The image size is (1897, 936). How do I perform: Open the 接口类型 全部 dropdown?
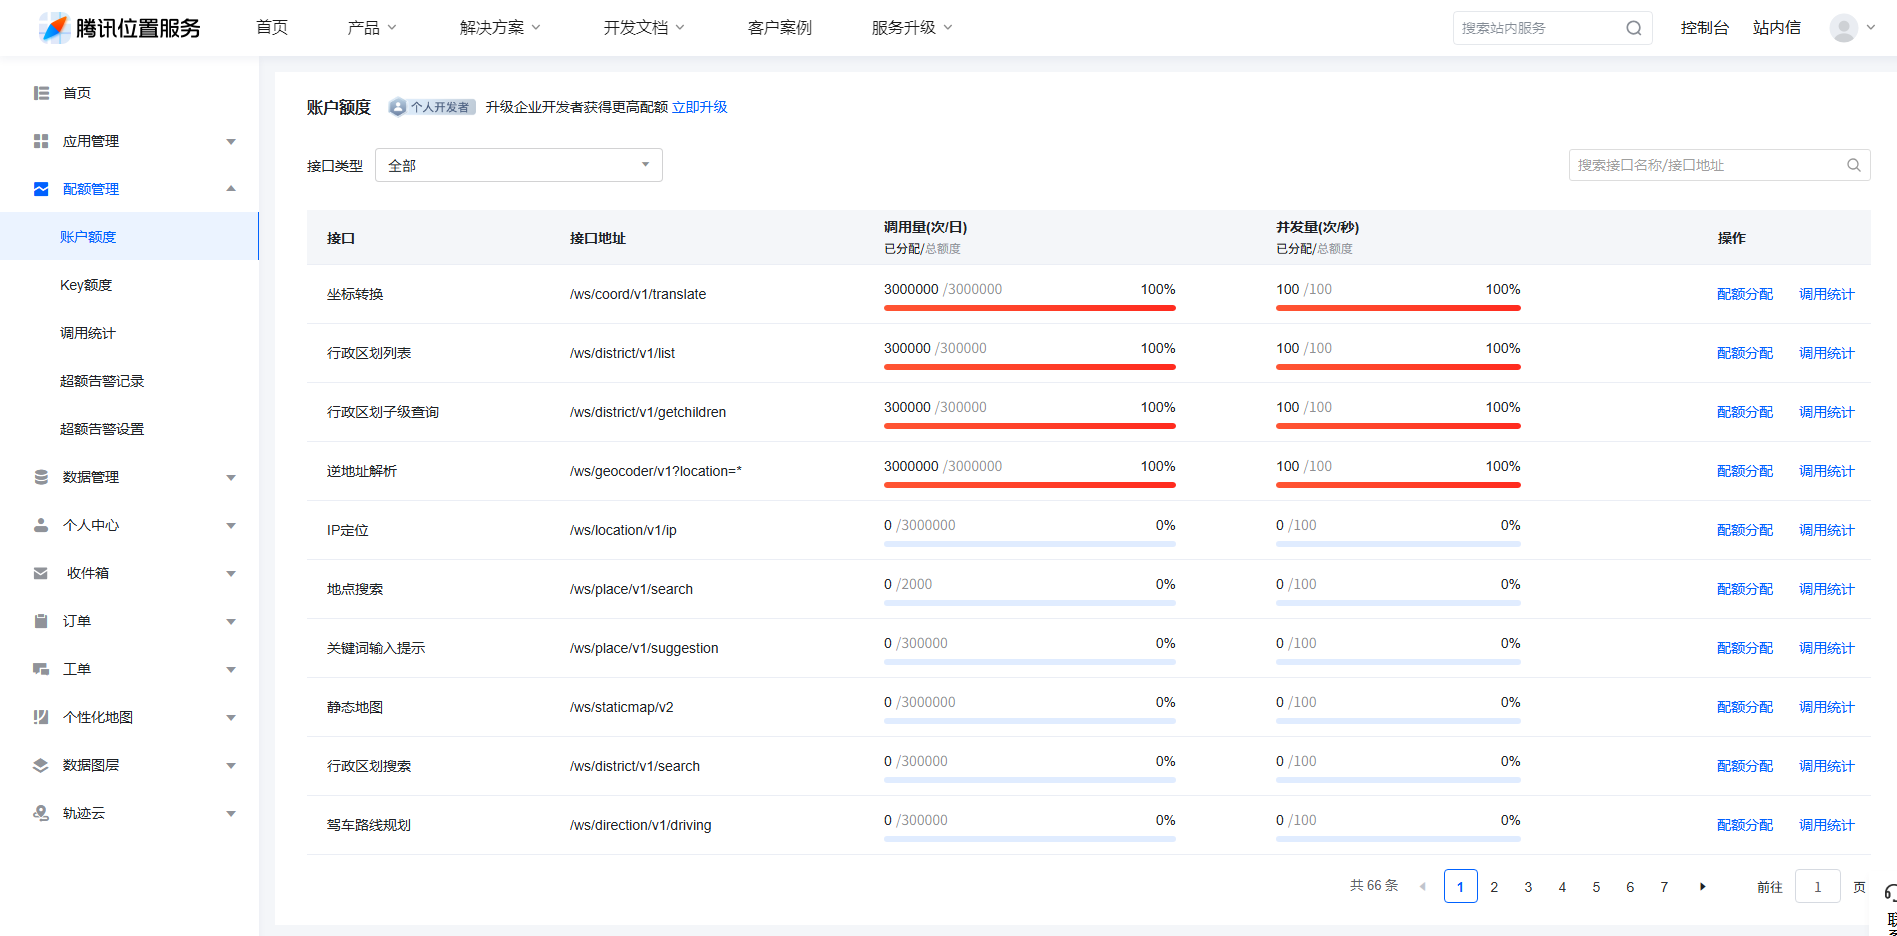point(519,165)
